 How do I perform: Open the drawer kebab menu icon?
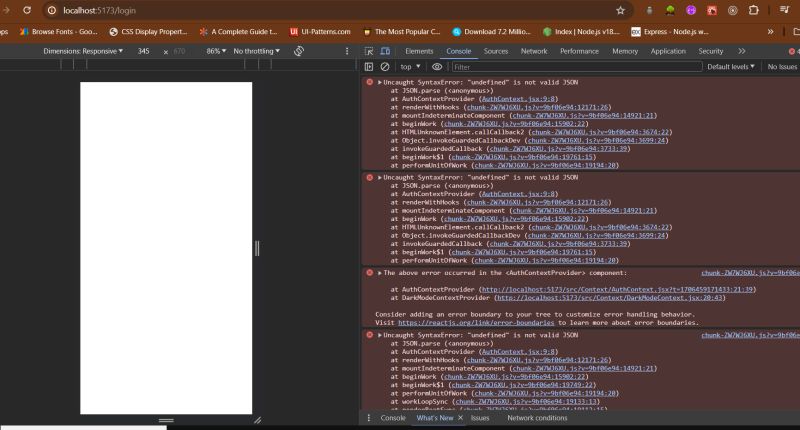(368, 418)
